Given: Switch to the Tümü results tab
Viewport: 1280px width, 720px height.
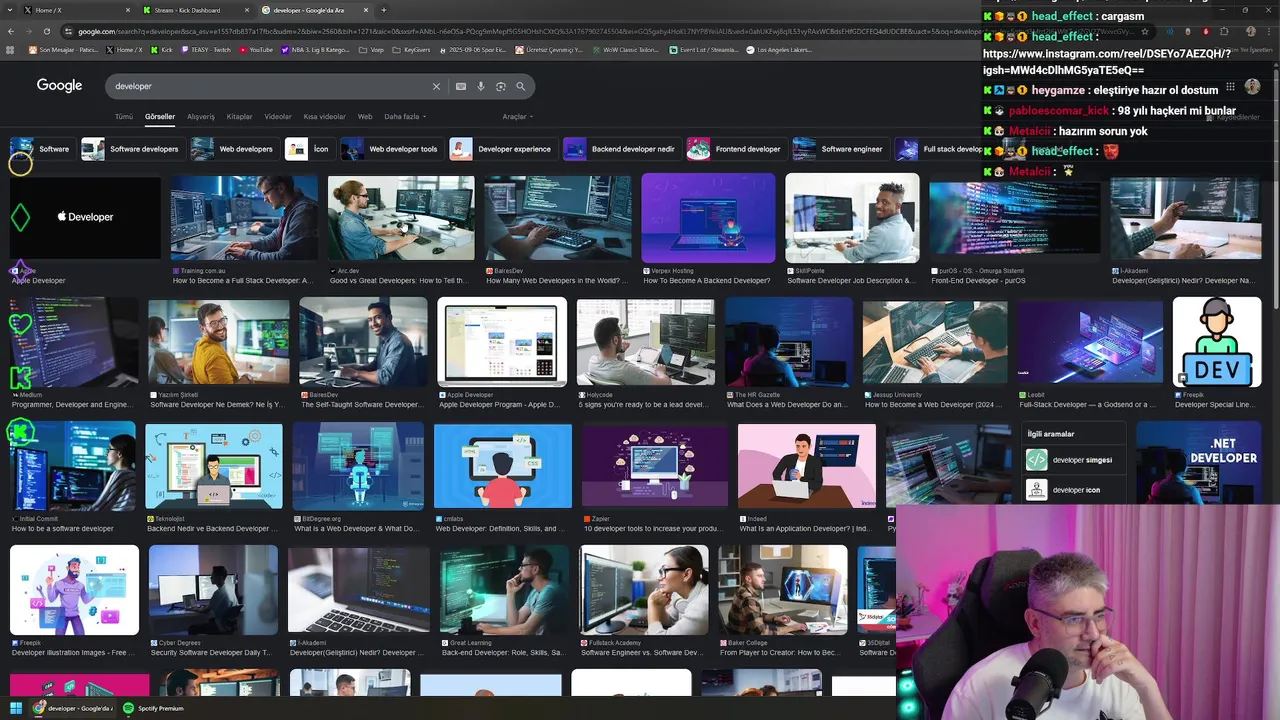Looking at the screenshot, I should point(123,117).
